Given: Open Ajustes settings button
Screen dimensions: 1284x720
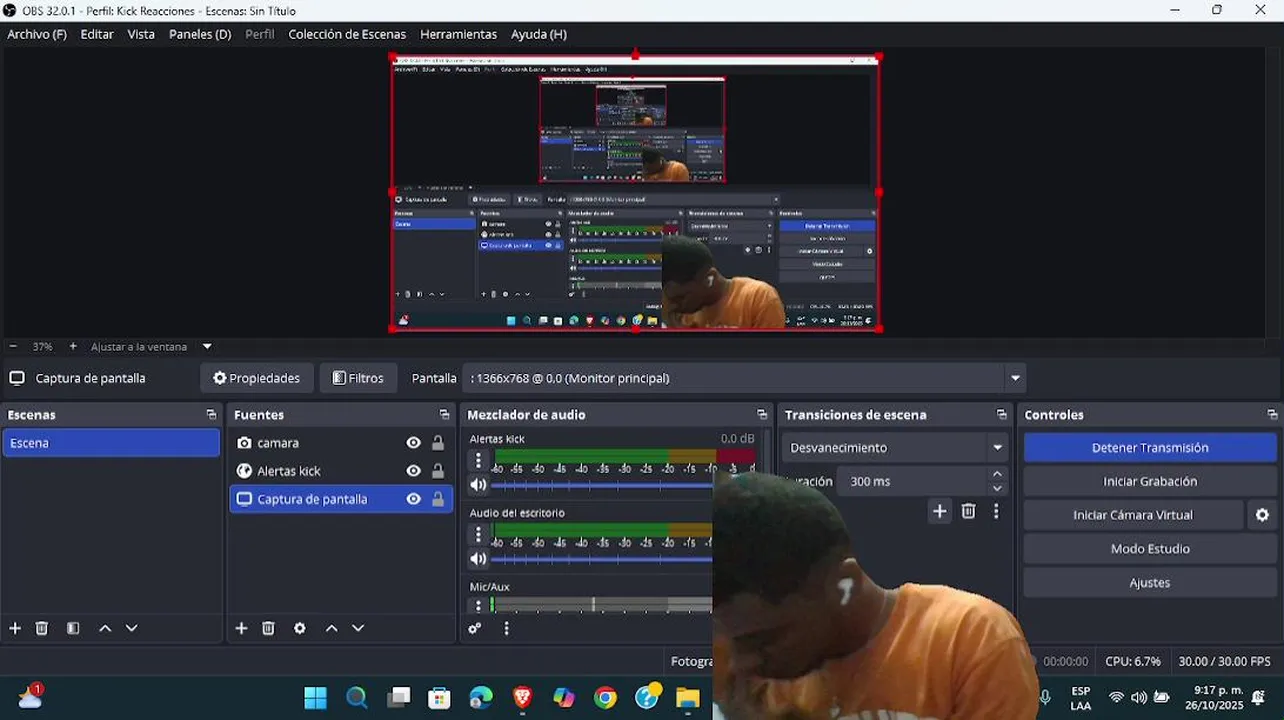Looking at the screenshot, I should (x=1150, y=583).
